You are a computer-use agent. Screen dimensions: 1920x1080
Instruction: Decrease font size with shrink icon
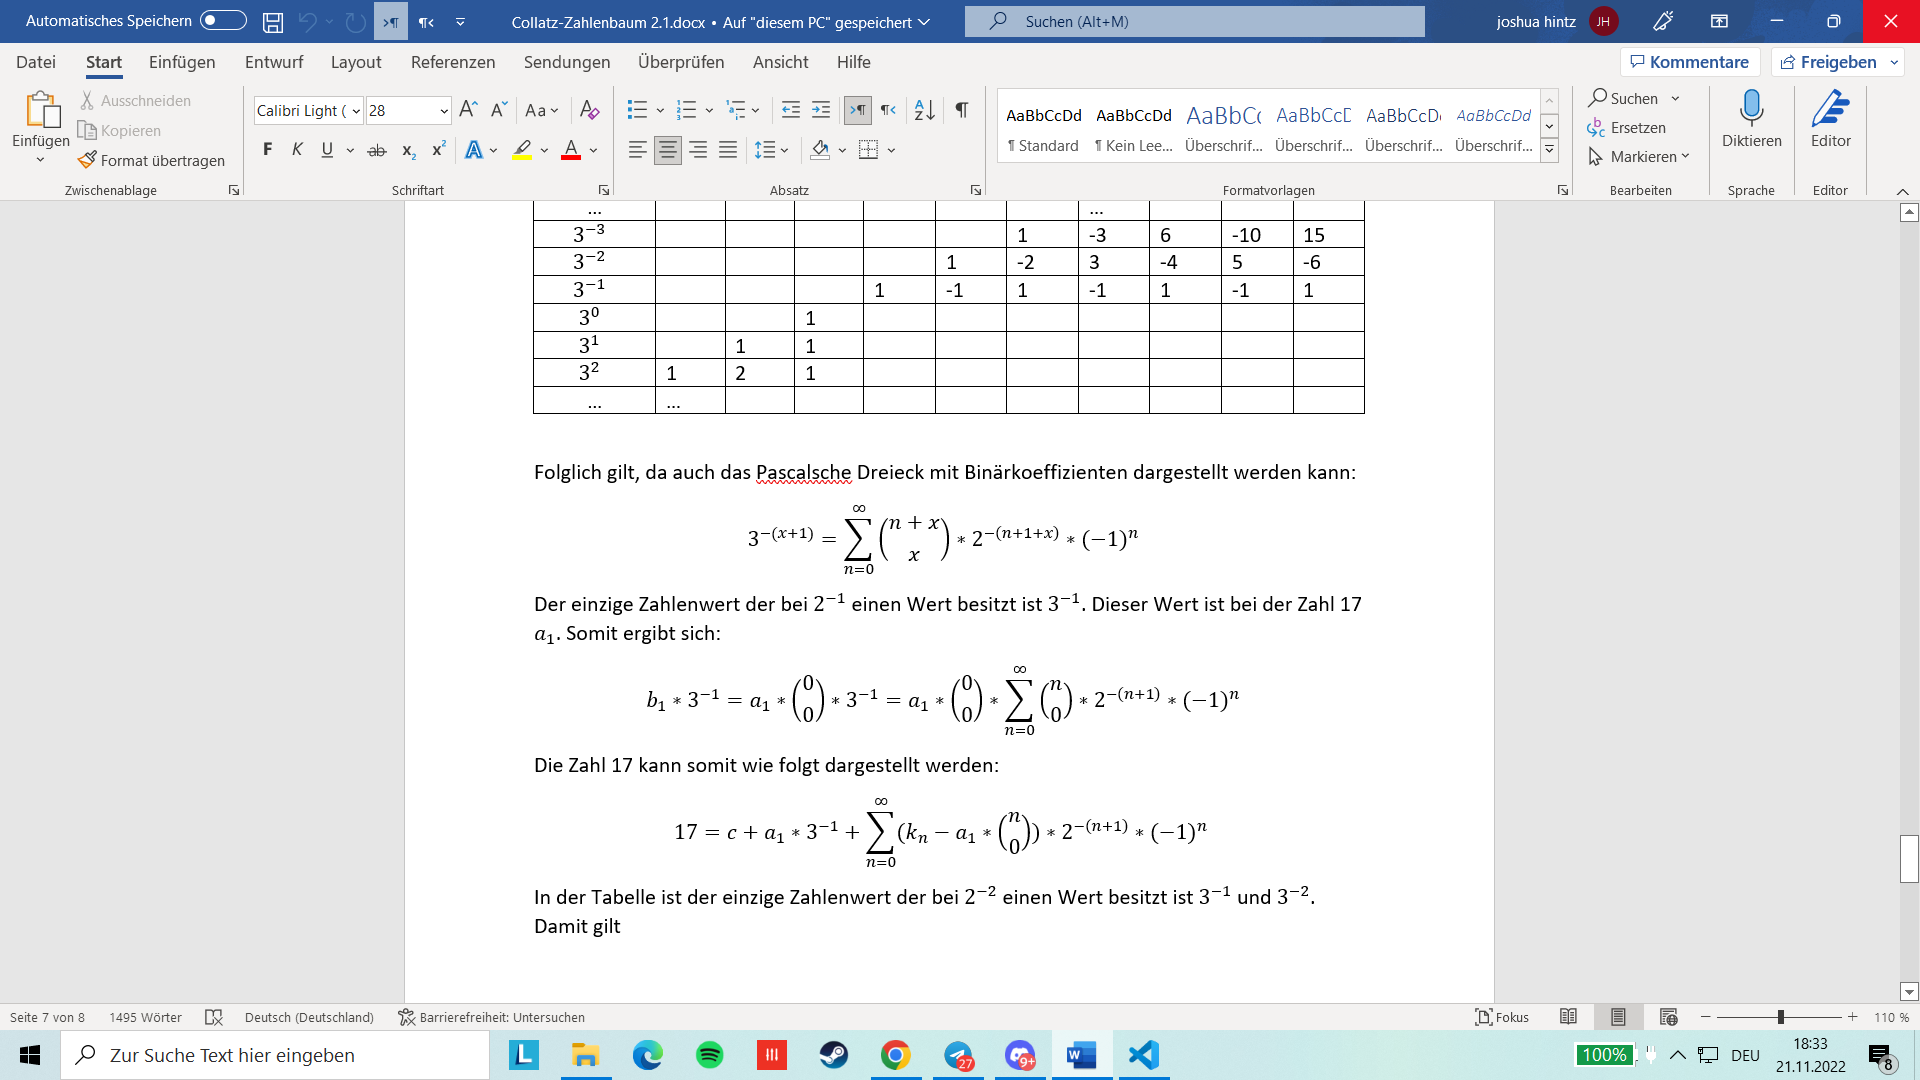tap(499, 110)
